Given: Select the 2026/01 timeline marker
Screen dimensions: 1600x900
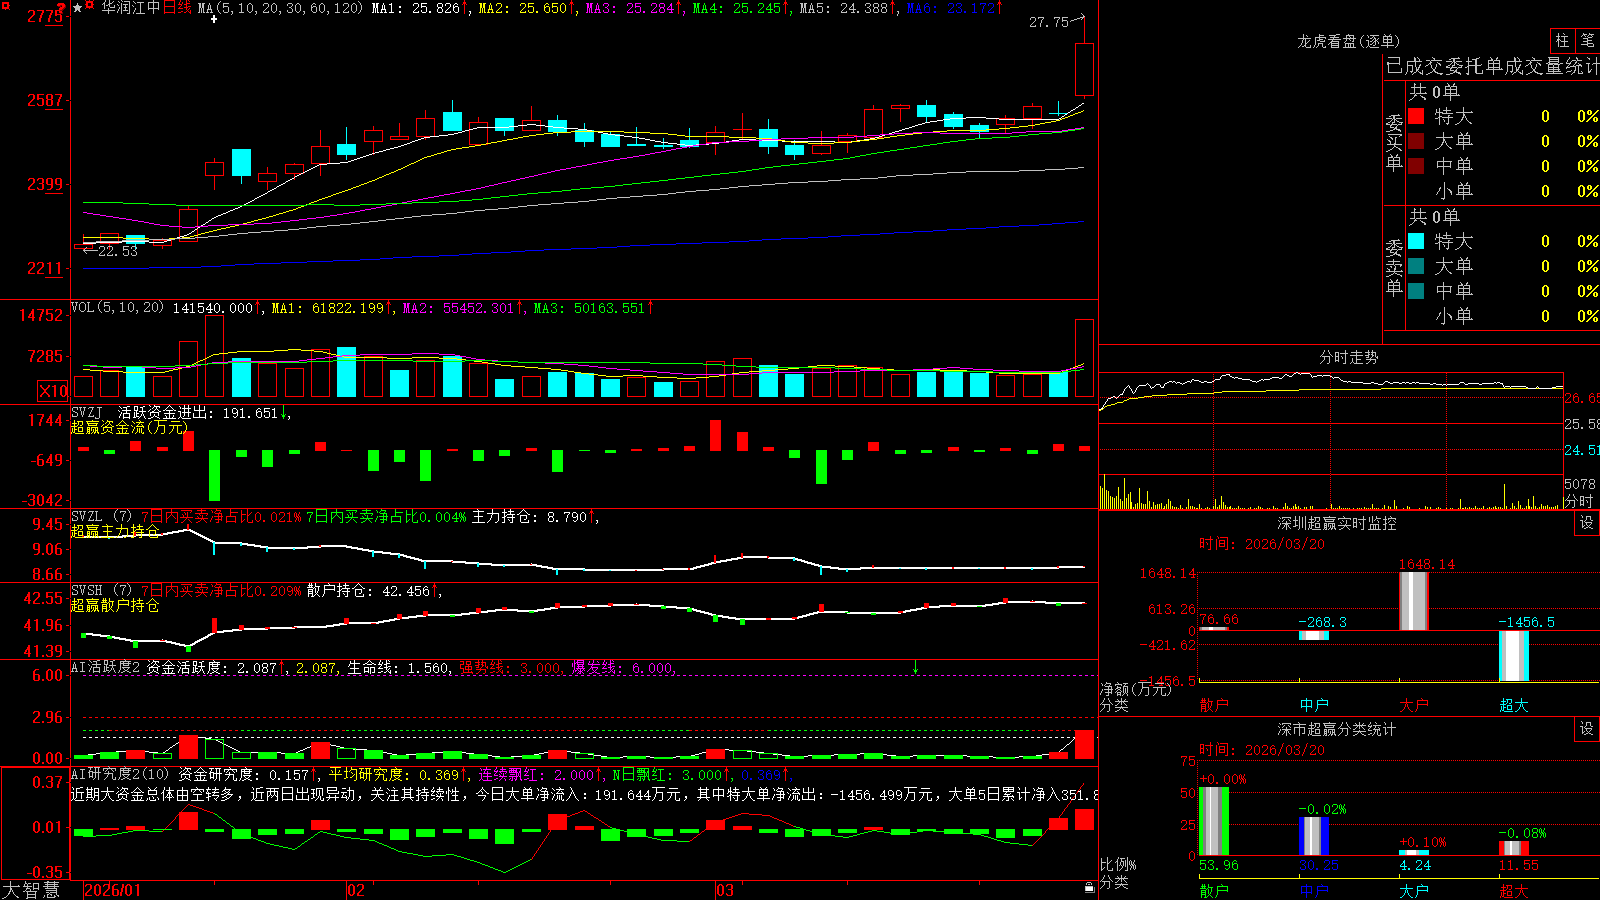Looking at the screenshot, I should coord(113,890).
